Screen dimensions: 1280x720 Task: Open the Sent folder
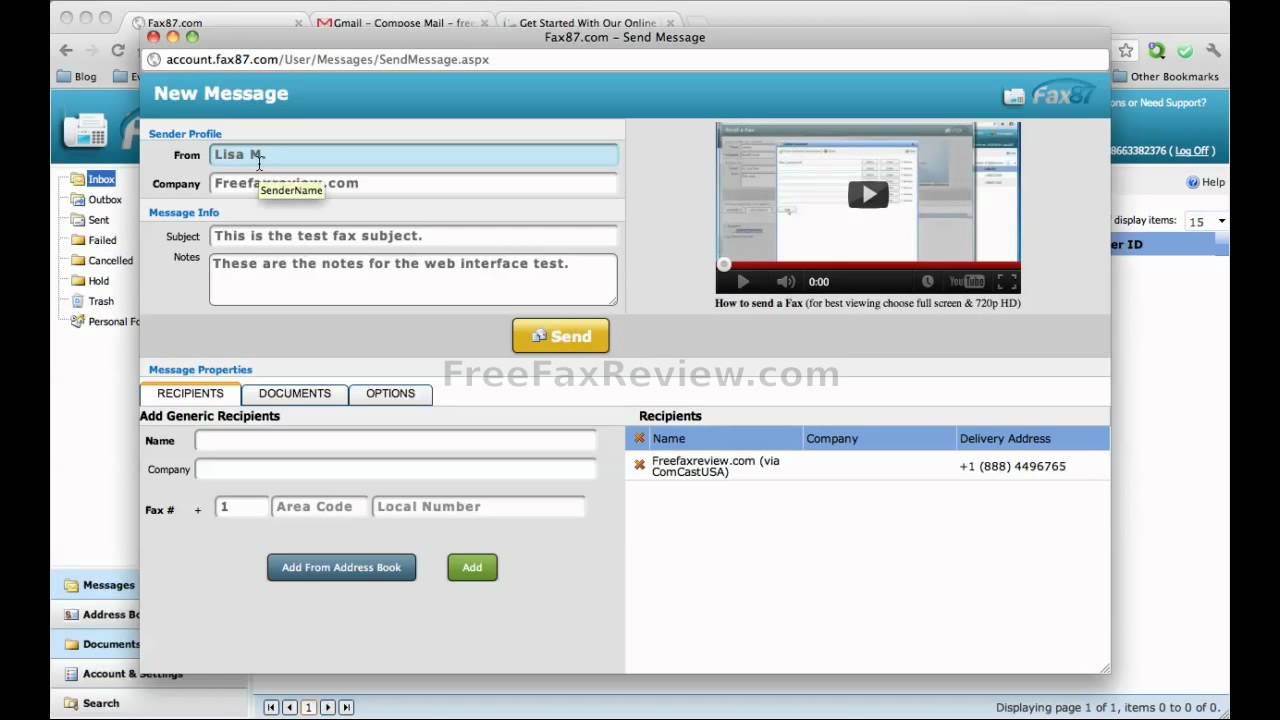pyautogui.click(x=99, y=220)
